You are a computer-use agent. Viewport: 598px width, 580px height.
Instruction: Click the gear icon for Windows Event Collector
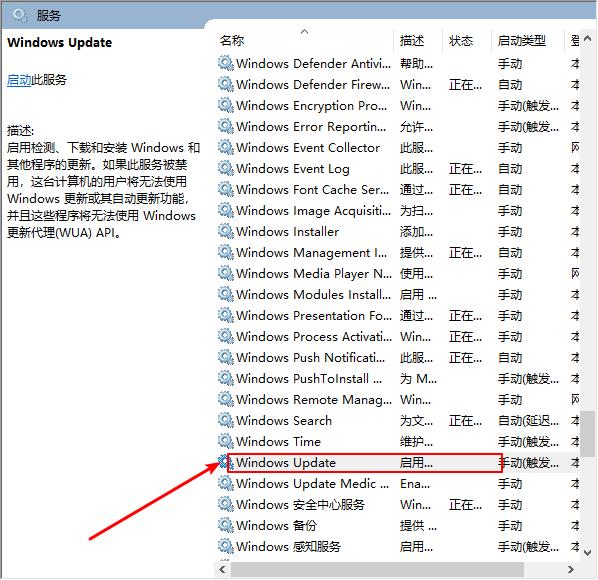[226, 147]
